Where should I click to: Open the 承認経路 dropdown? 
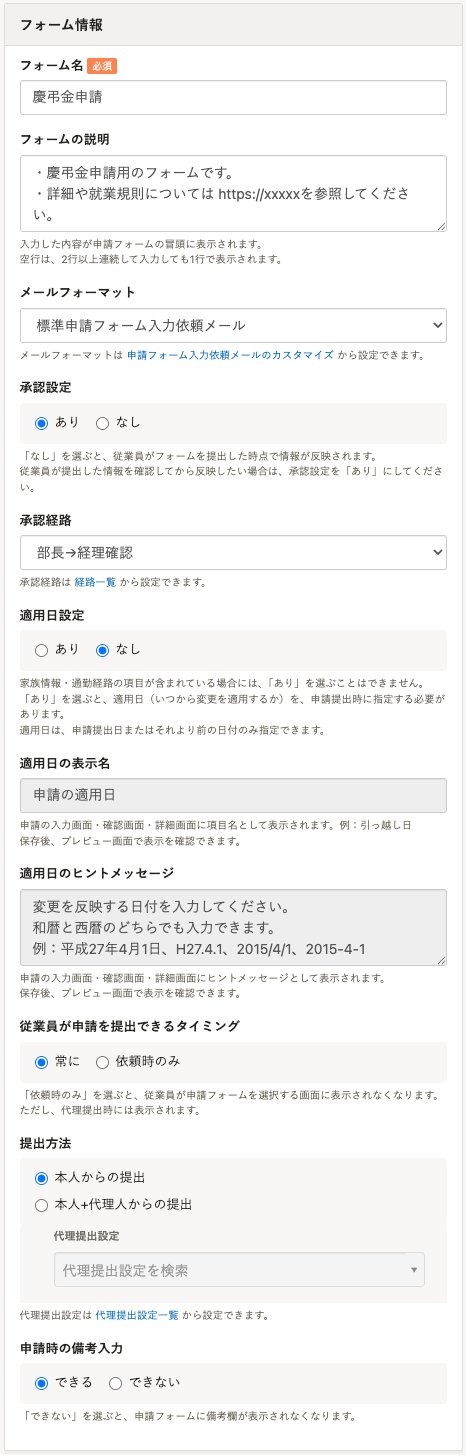click(233, 552)
